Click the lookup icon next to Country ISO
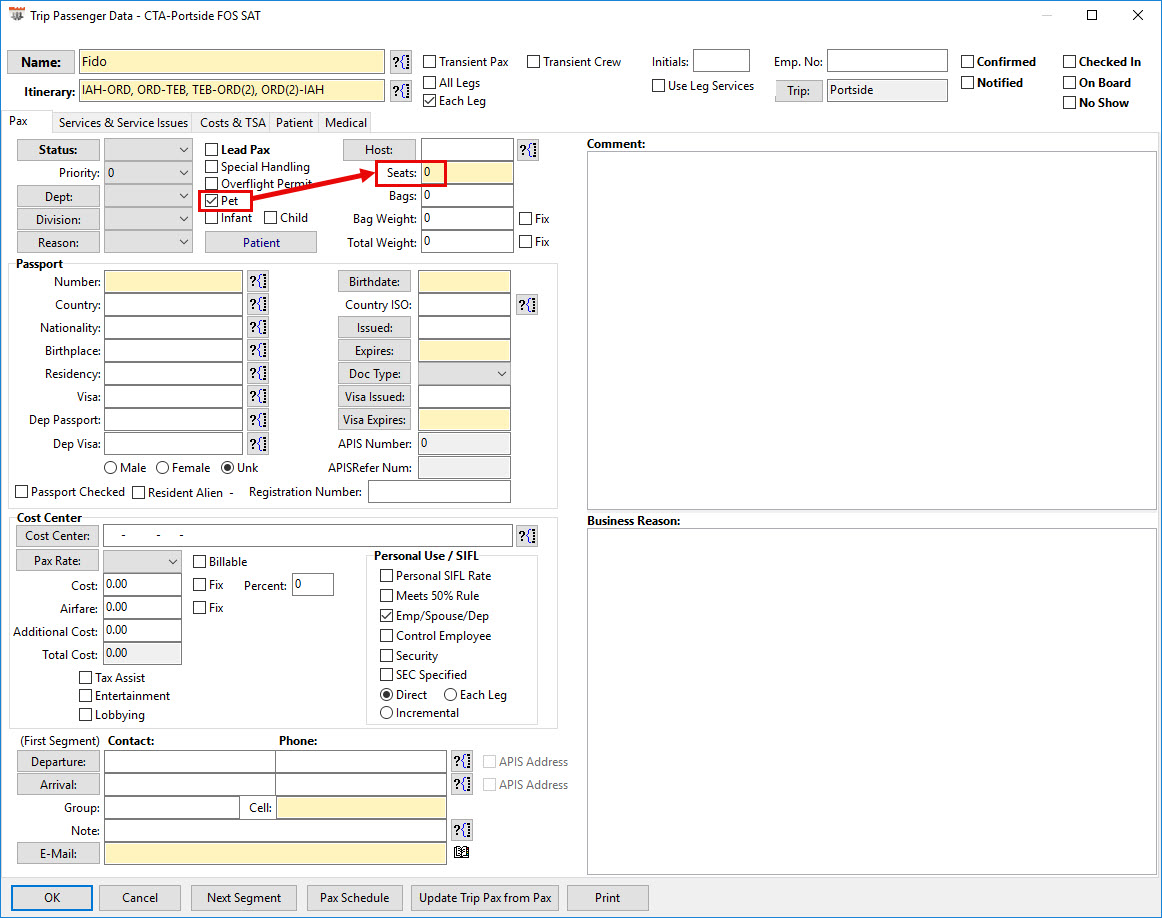This screenshot has height=918, width=1162. coord(527,305)
